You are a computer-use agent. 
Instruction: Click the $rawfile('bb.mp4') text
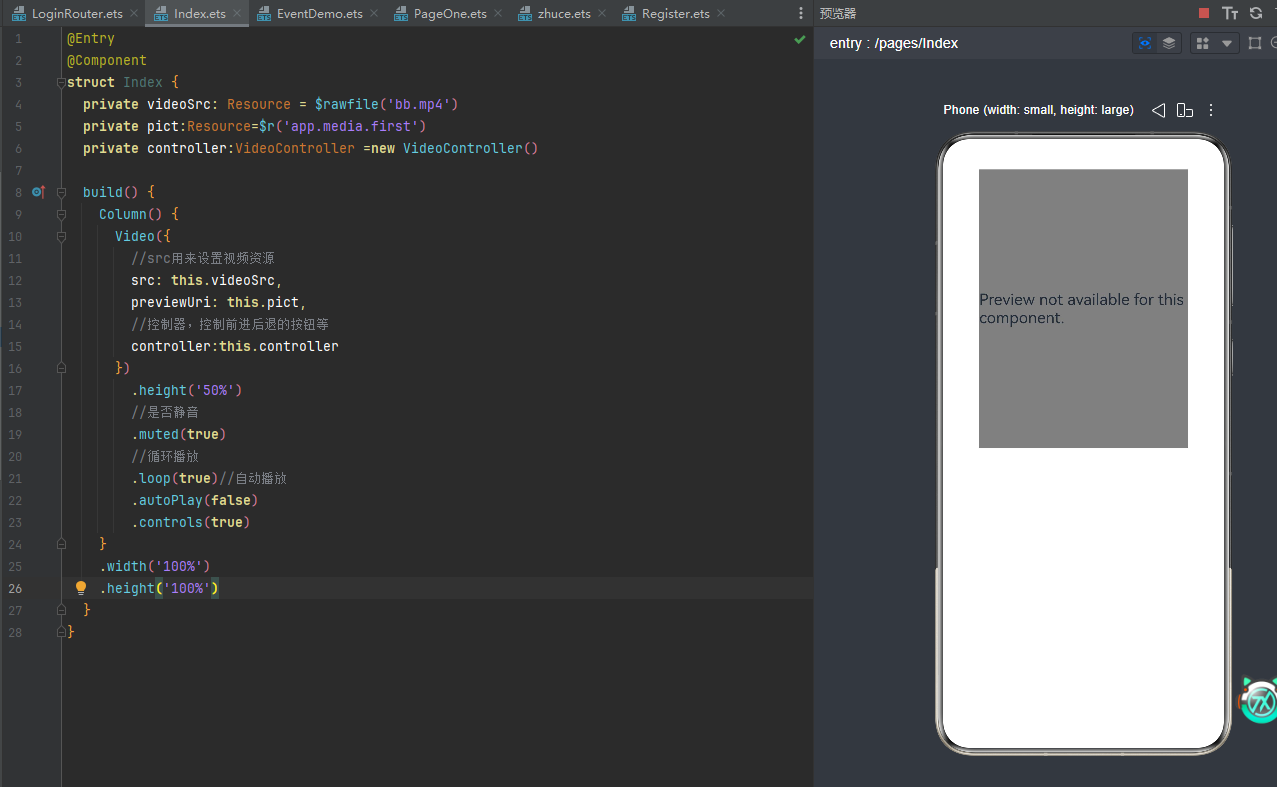(x=386, y=104)
